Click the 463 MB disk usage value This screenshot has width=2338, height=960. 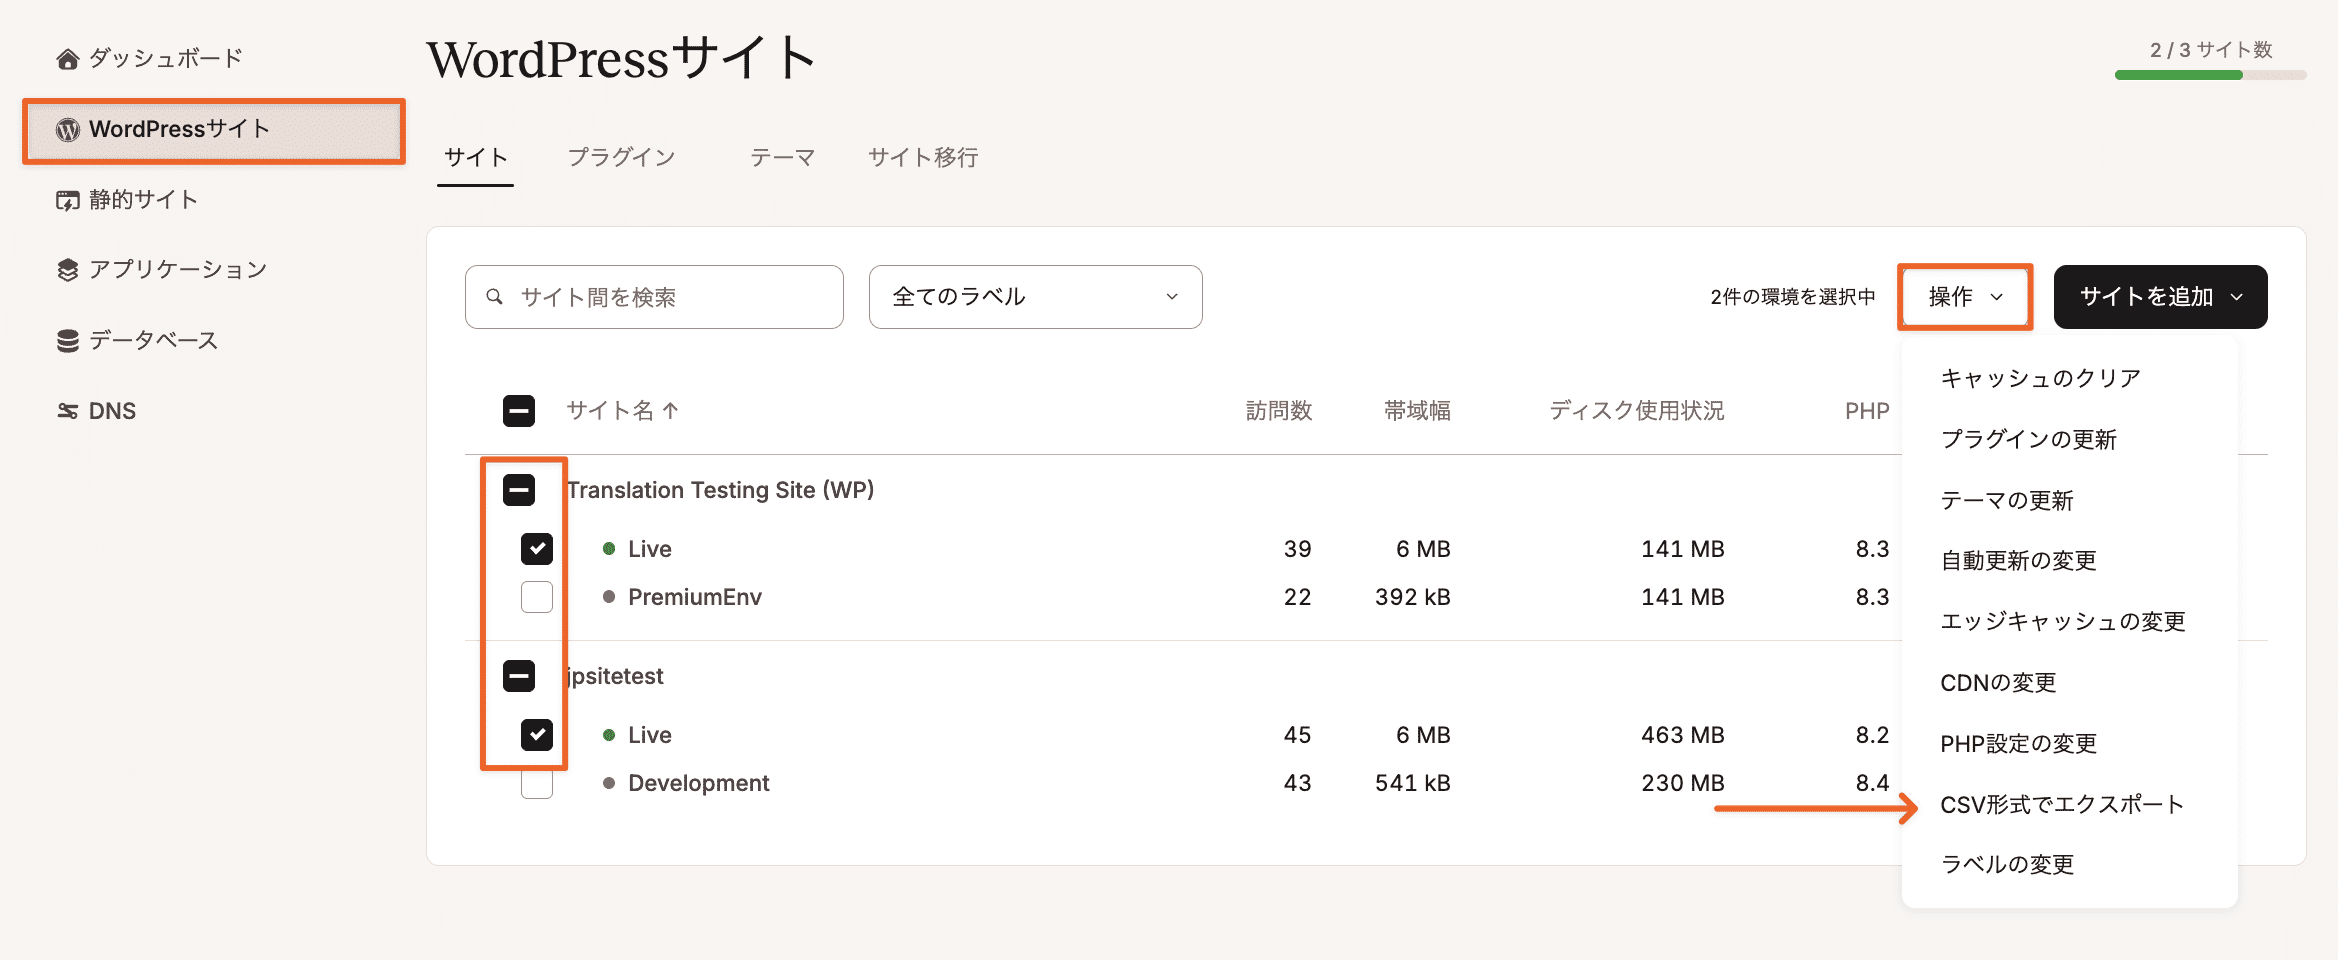tap(1683, 735)
